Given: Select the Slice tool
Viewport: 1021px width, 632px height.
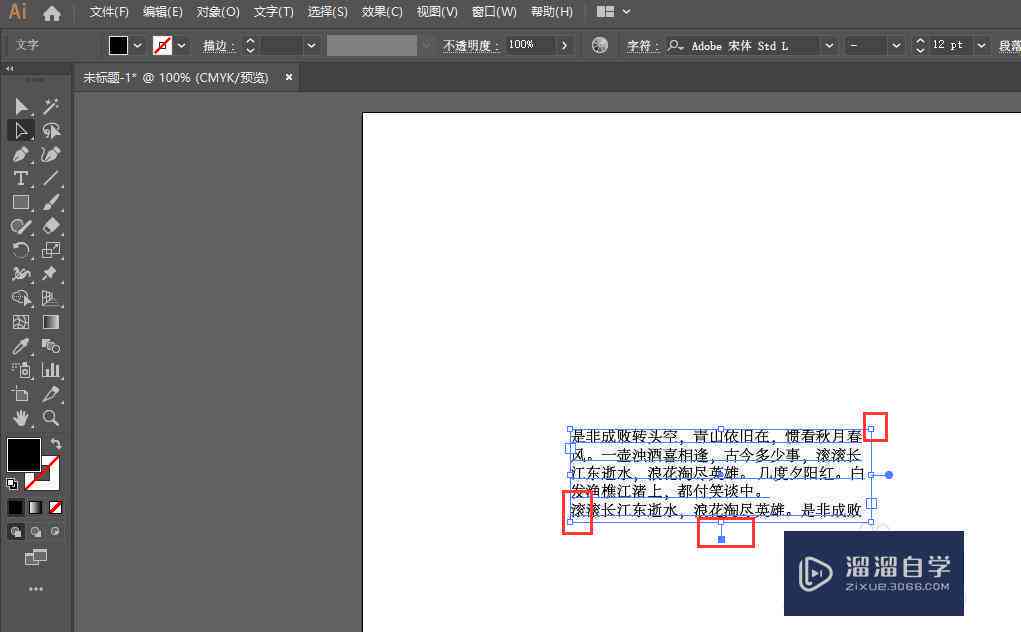Looking at the screenshot, I should (x=51, y=394).
